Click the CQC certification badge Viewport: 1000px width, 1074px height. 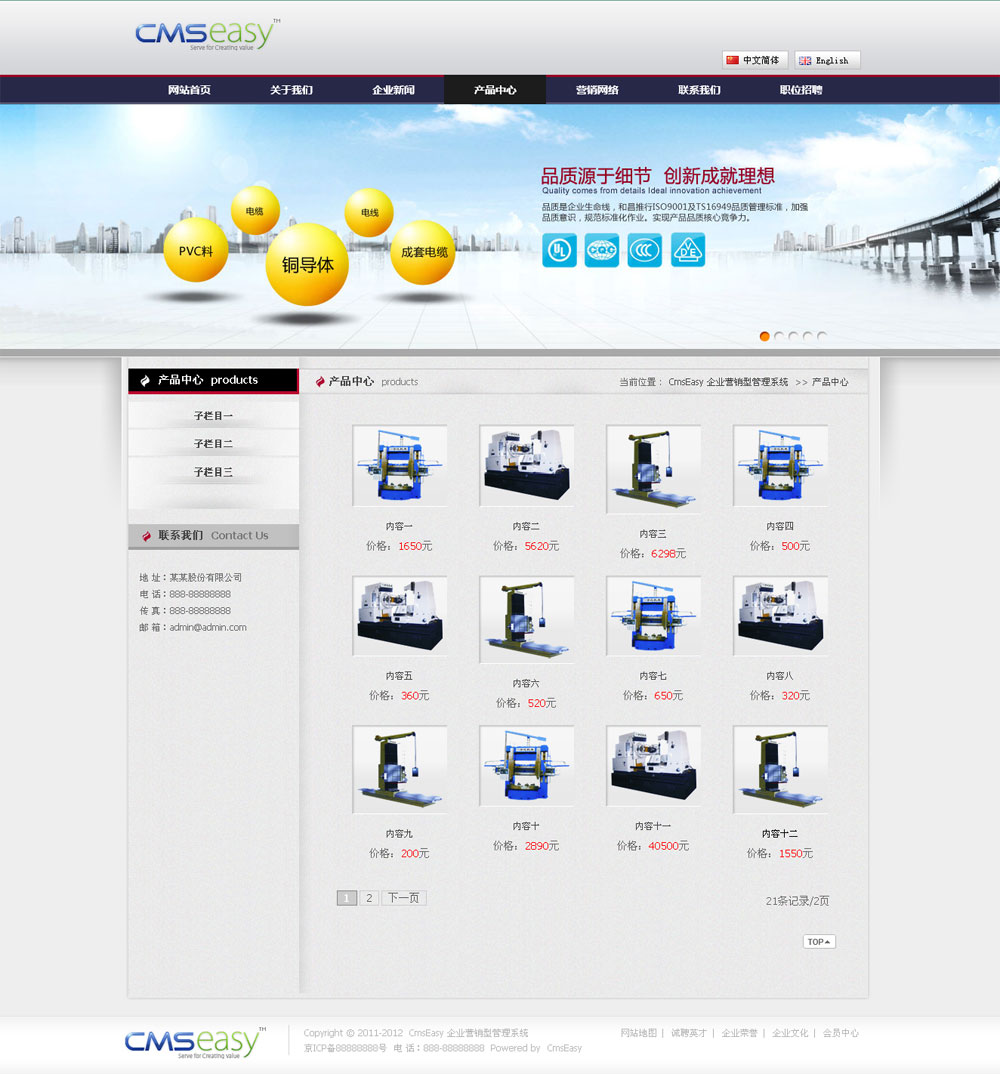(x=602, y=250)
